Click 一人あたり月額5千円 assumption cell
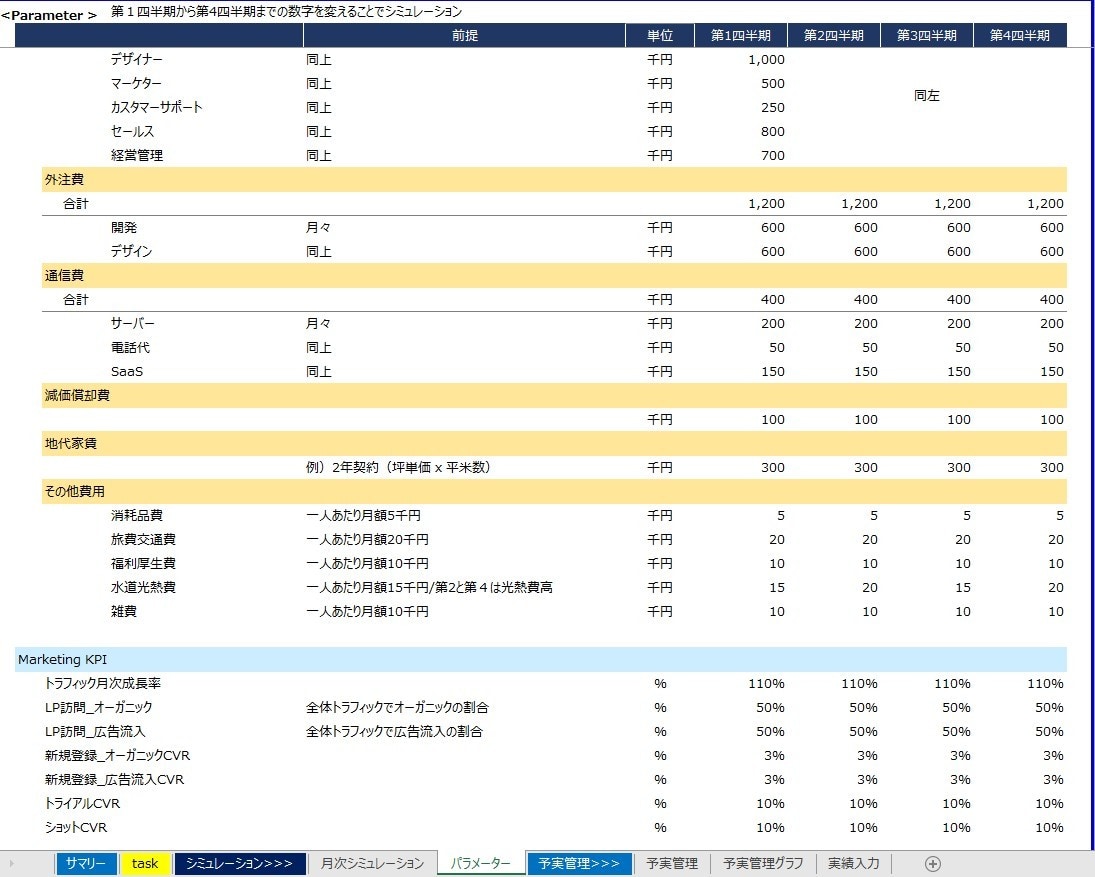The width and height of the screenshot is (1095, 877). tap(363, 515)
